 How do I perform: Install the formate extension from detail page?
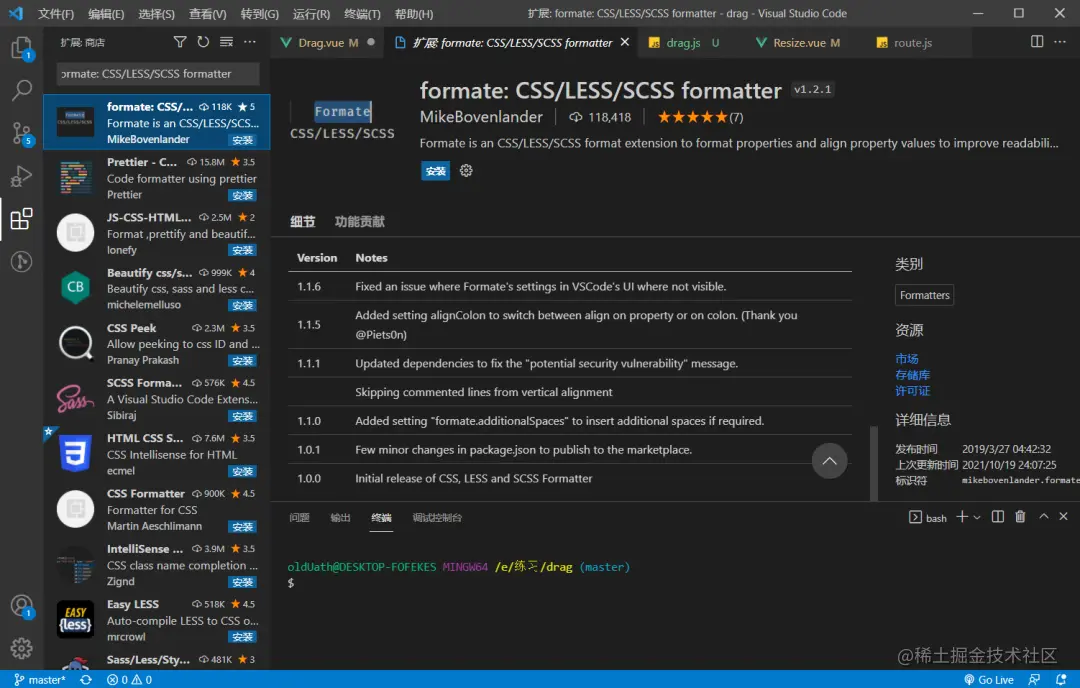coord(435,171)
